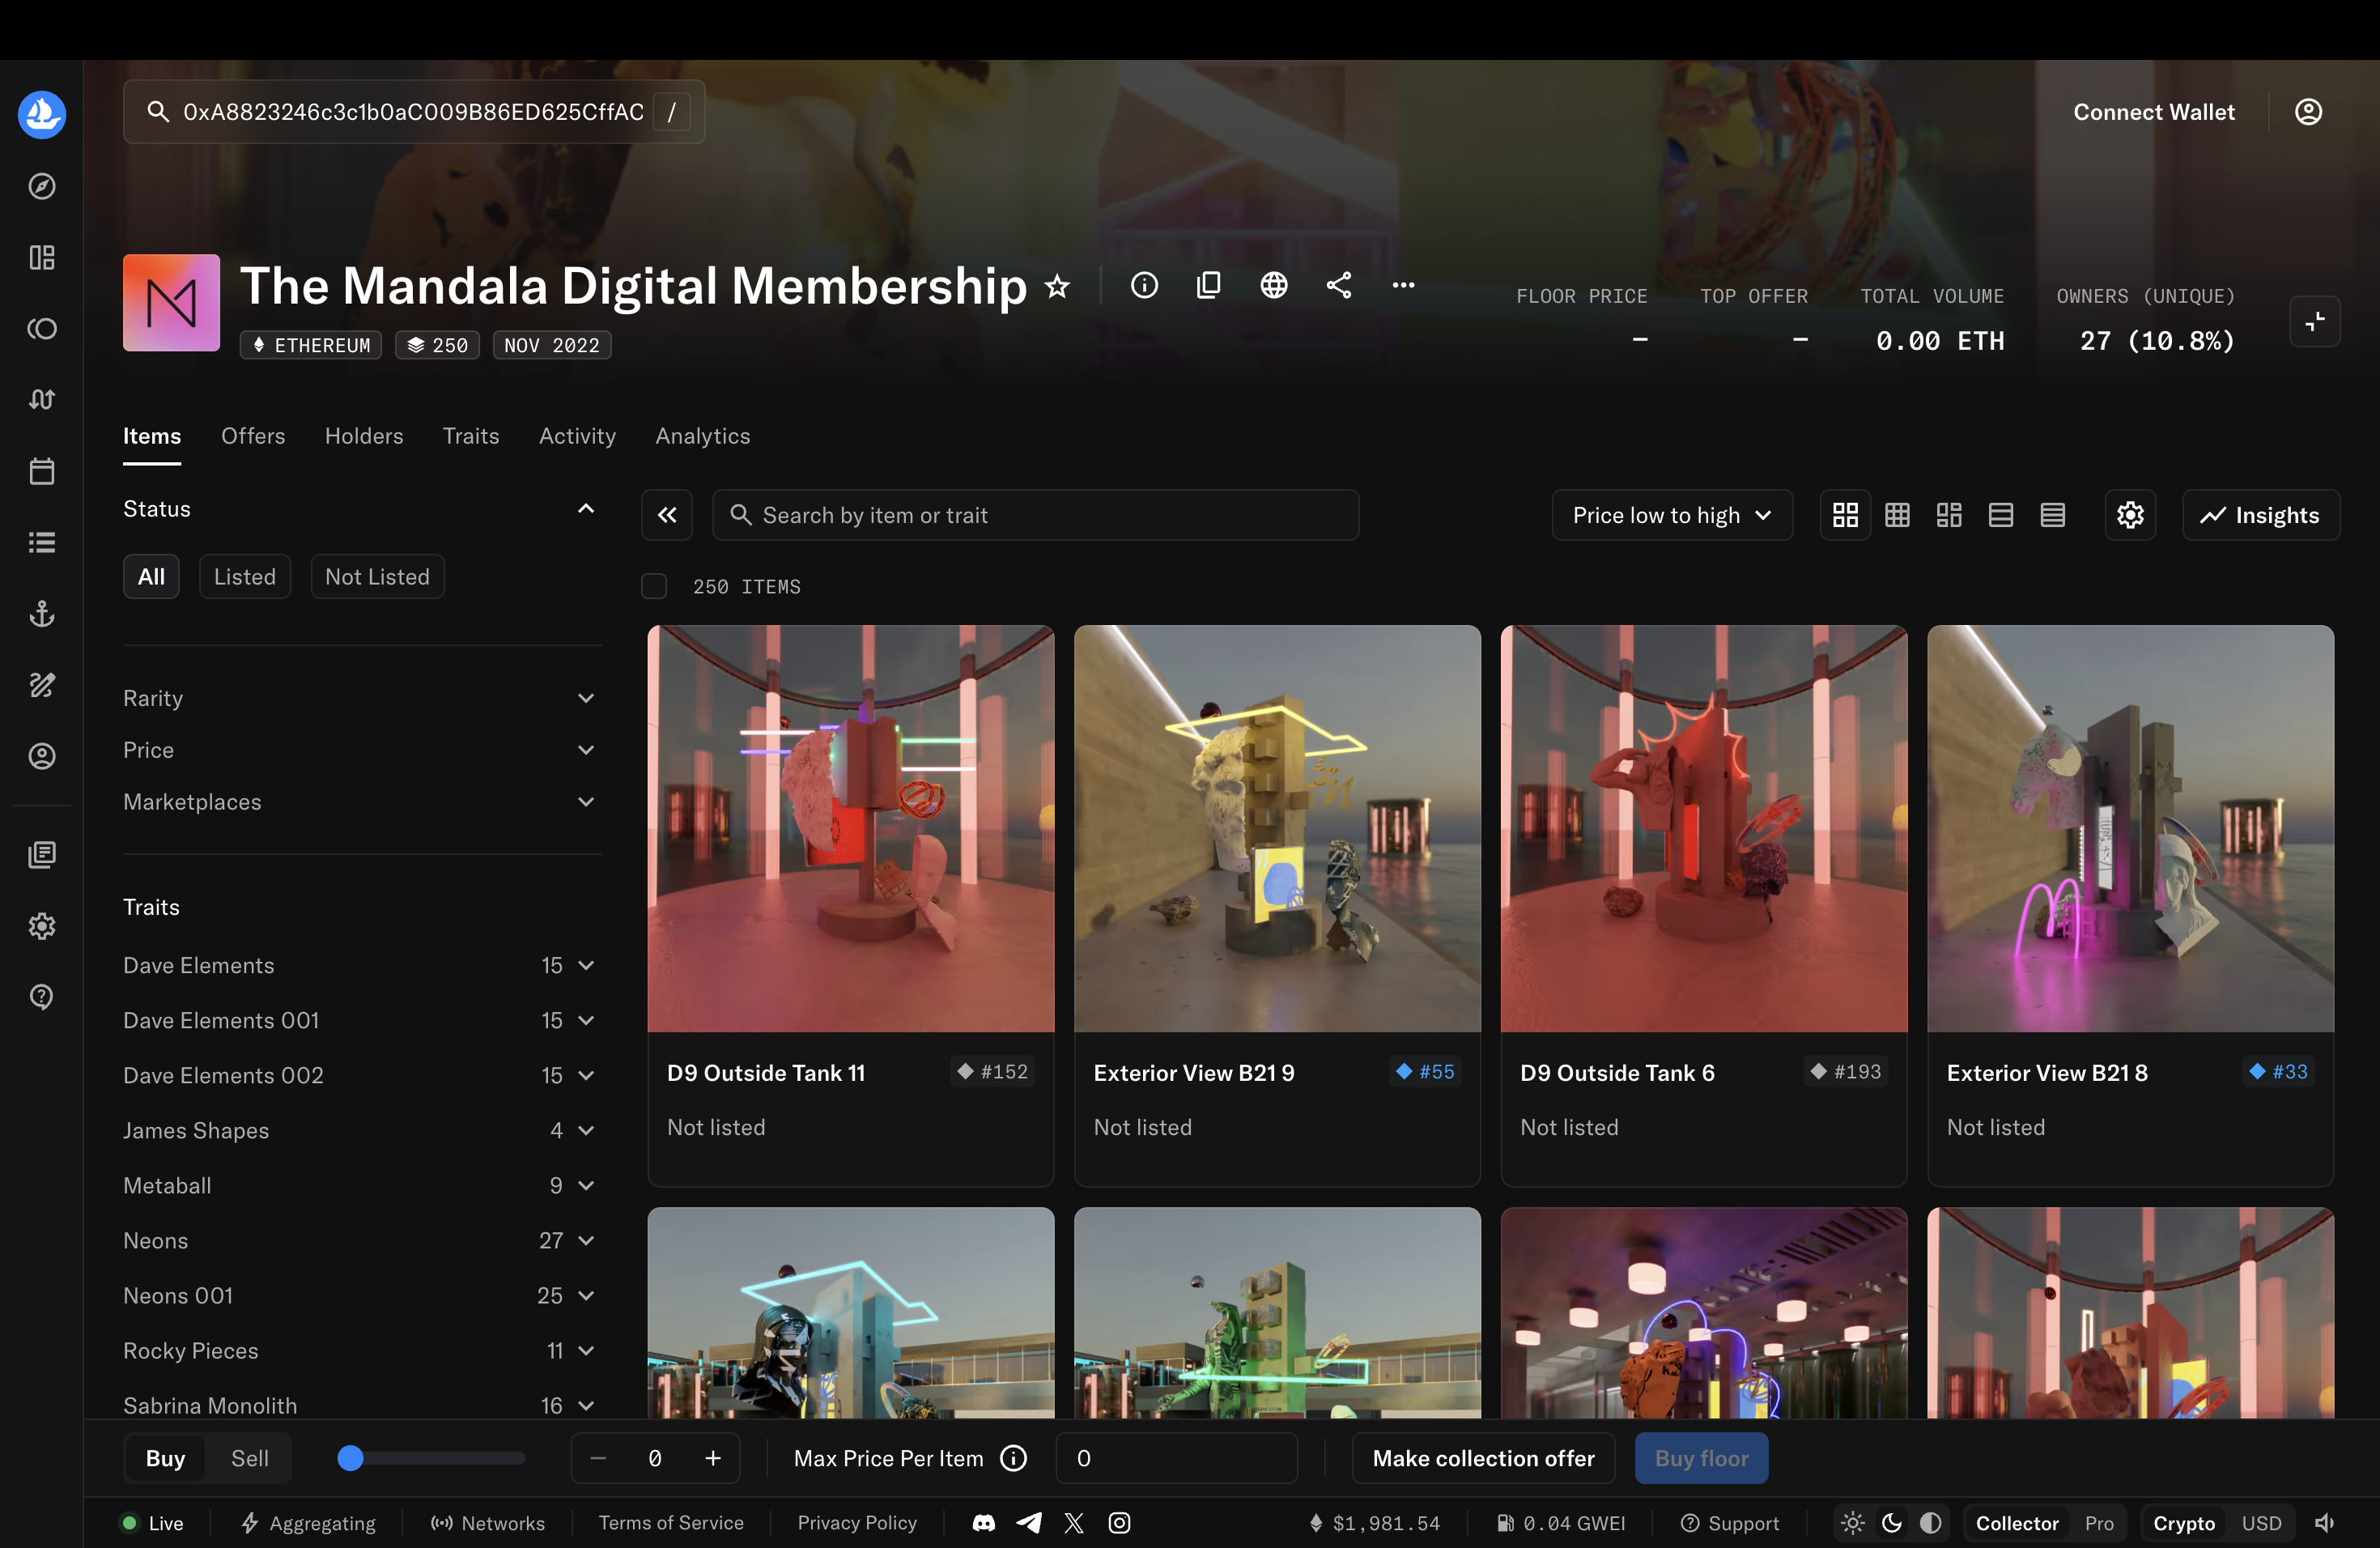The height and width of the screenshot is (1548, 2380).
Task: Copy contract address with the copy icon
Action: tap(1208, 285)
